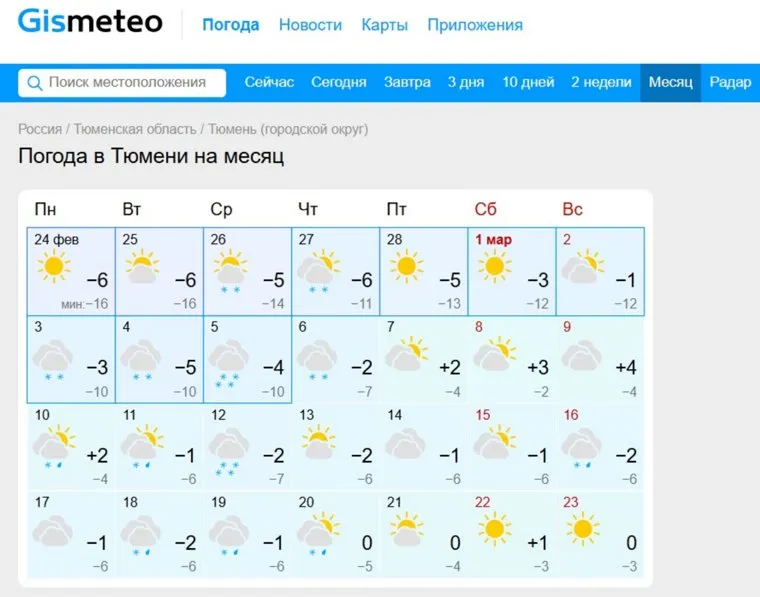The image size is (760, 597).
Task: Click the partly sunny icon for March 7
Action: (406, 354)
